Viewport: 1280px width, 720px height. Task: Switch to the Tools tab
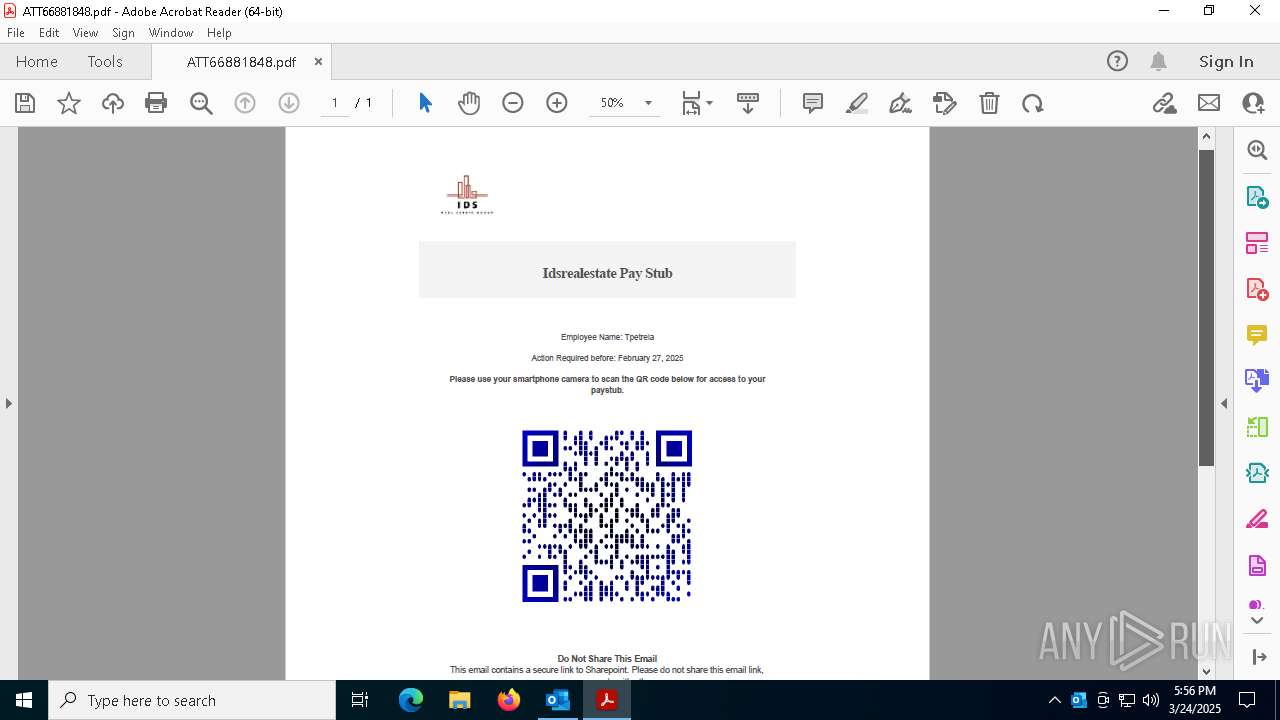pyautogui.click(x=105, y=62)
